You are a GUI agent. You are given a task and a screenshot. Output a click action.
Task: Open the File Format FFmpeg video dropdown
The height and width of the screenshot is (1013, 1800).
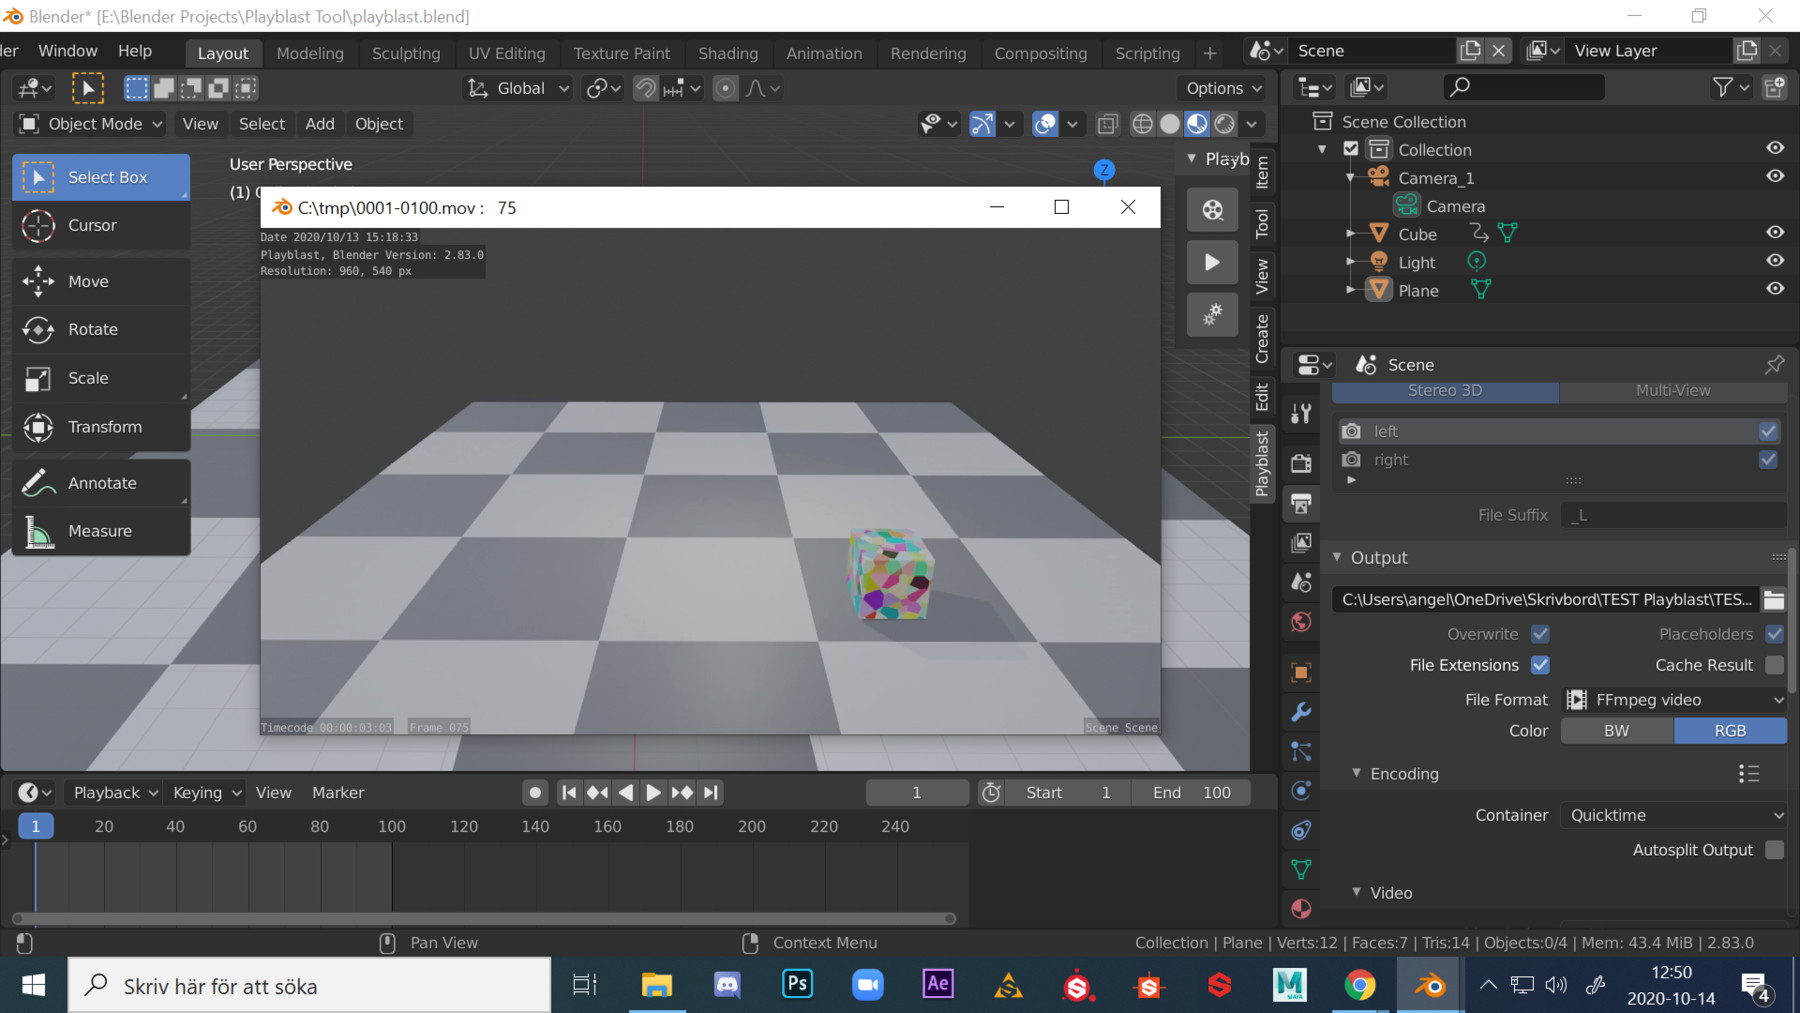[x=1674, y=700]
